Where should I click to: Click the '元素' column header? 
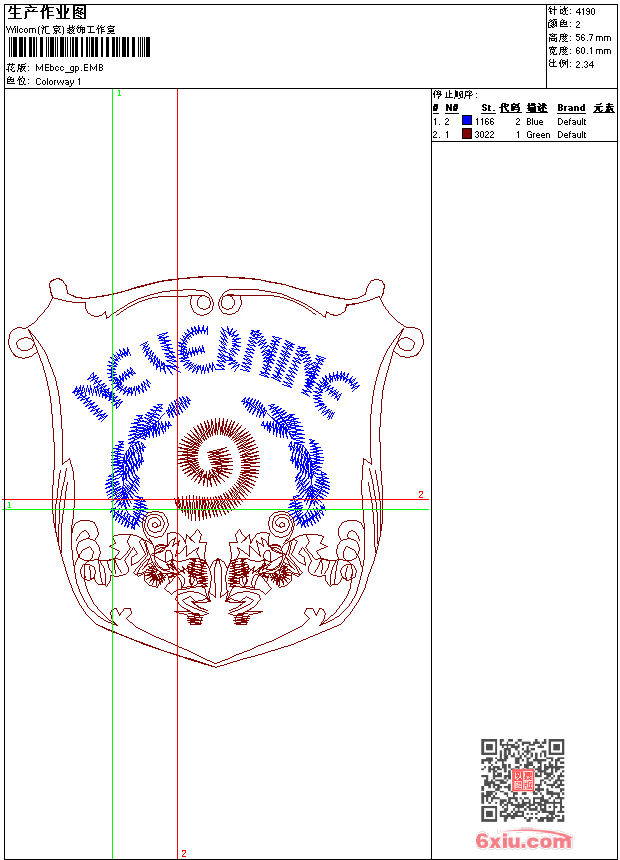pos(604,108)
